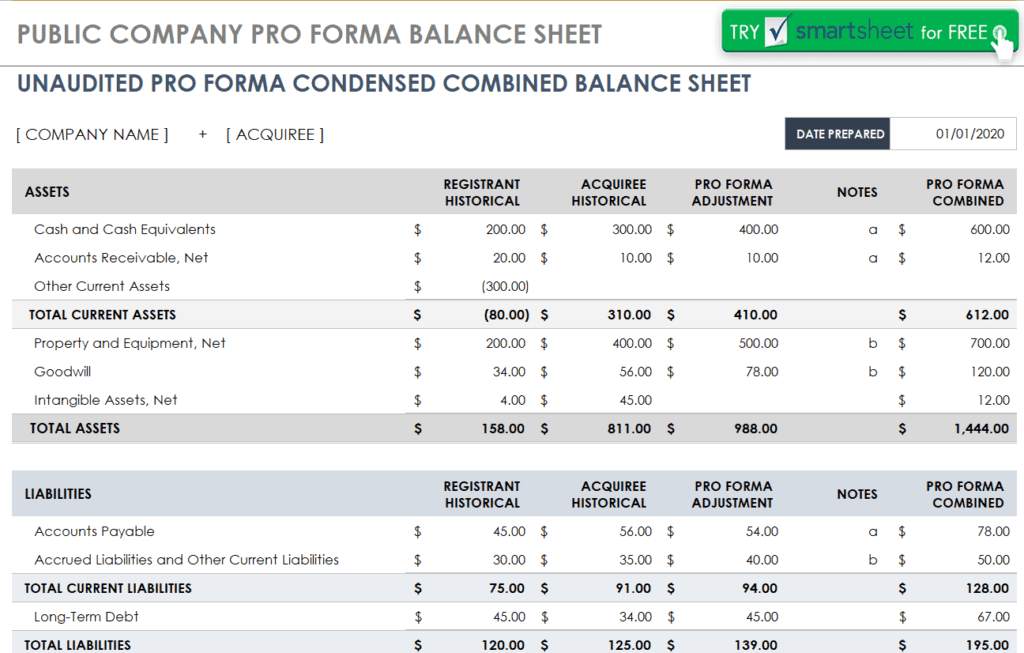The image size is (1024, 653).
Task: Select Accounts Payable acquiree value 56.00
Action: coord(635,532)
